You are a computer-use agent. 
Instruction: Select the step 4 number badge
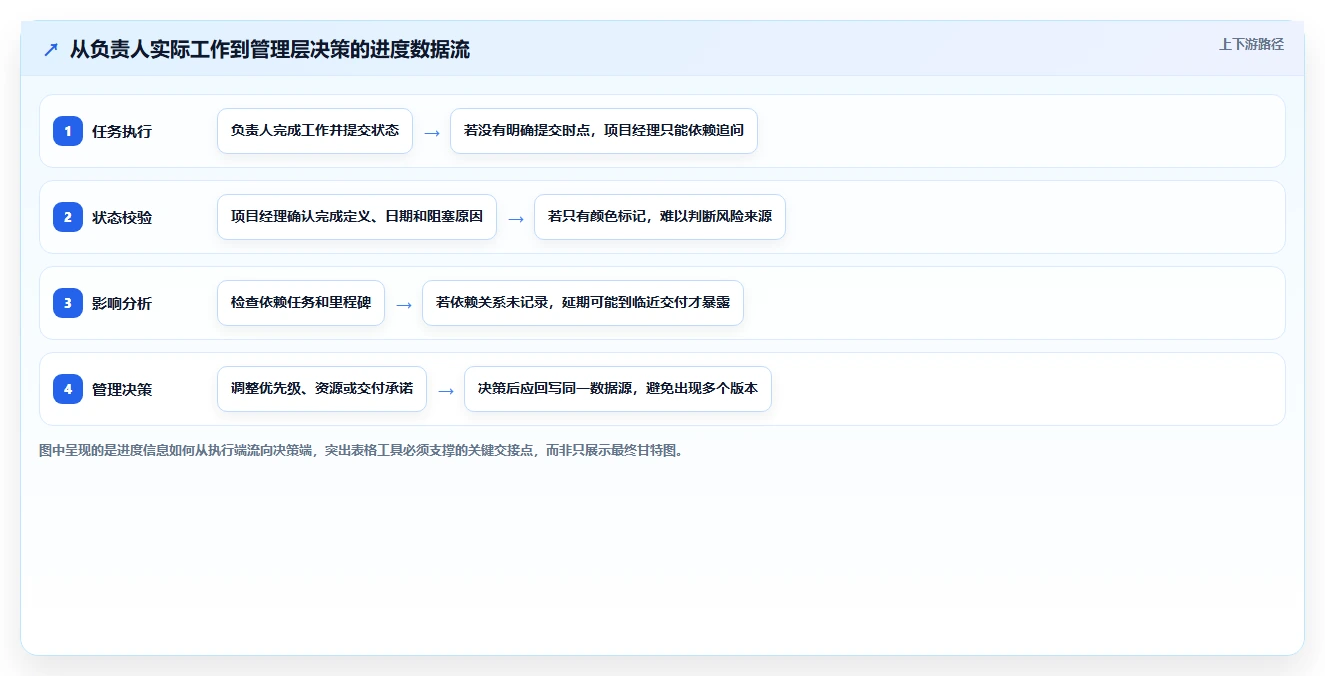(68, 389)
